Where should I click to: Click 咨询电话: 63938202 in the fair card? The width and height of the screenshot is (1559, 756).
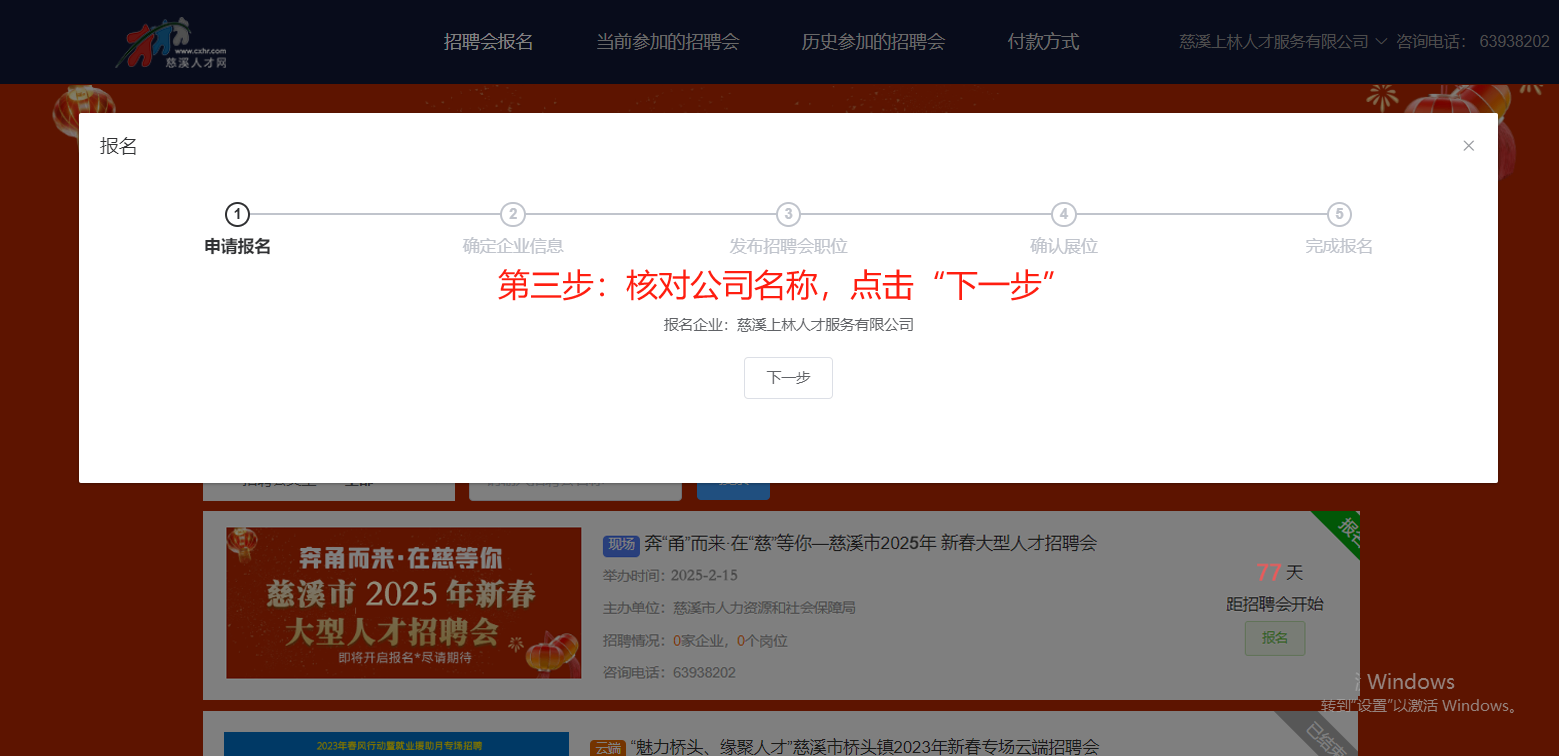[669, 672]
